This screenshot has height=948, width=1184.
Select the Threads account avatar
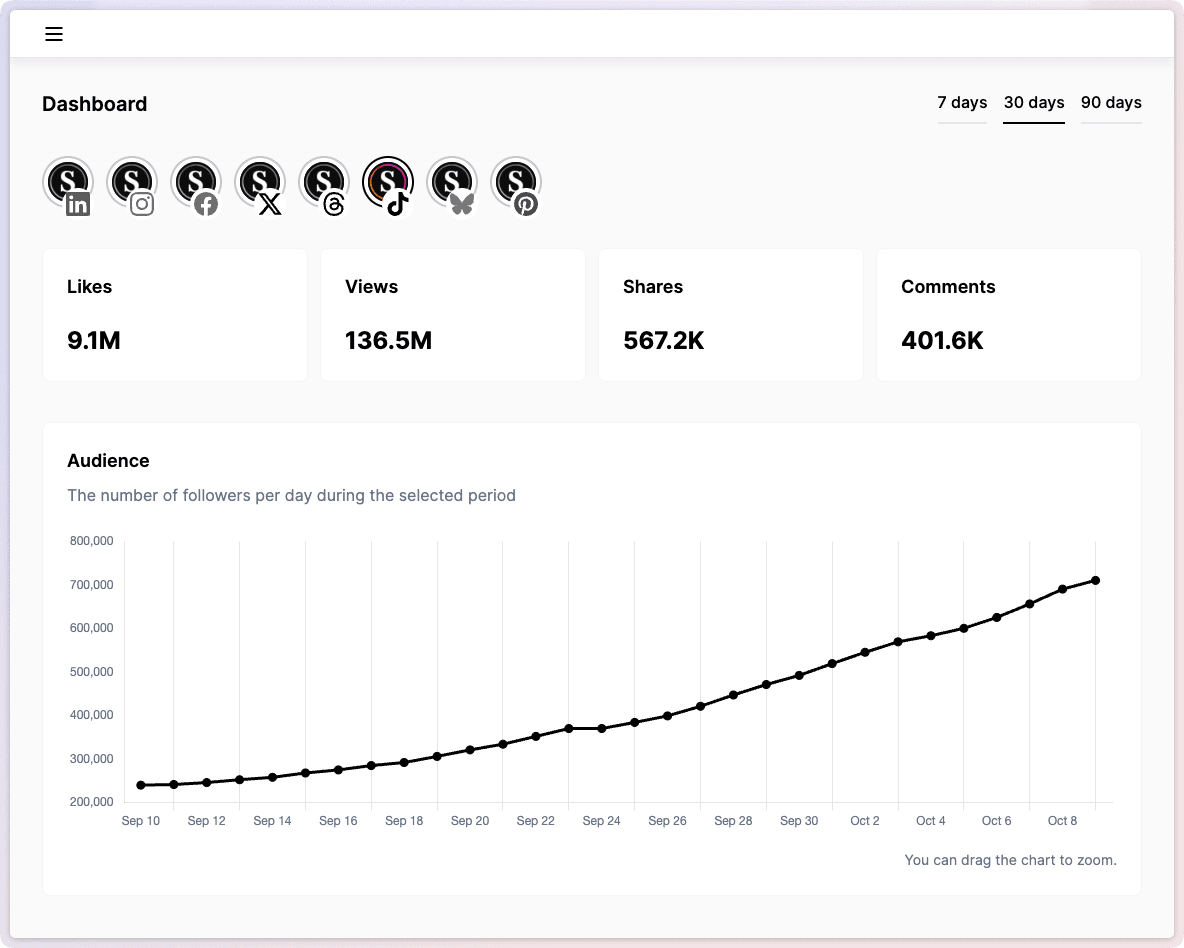(x=324, y=184)
